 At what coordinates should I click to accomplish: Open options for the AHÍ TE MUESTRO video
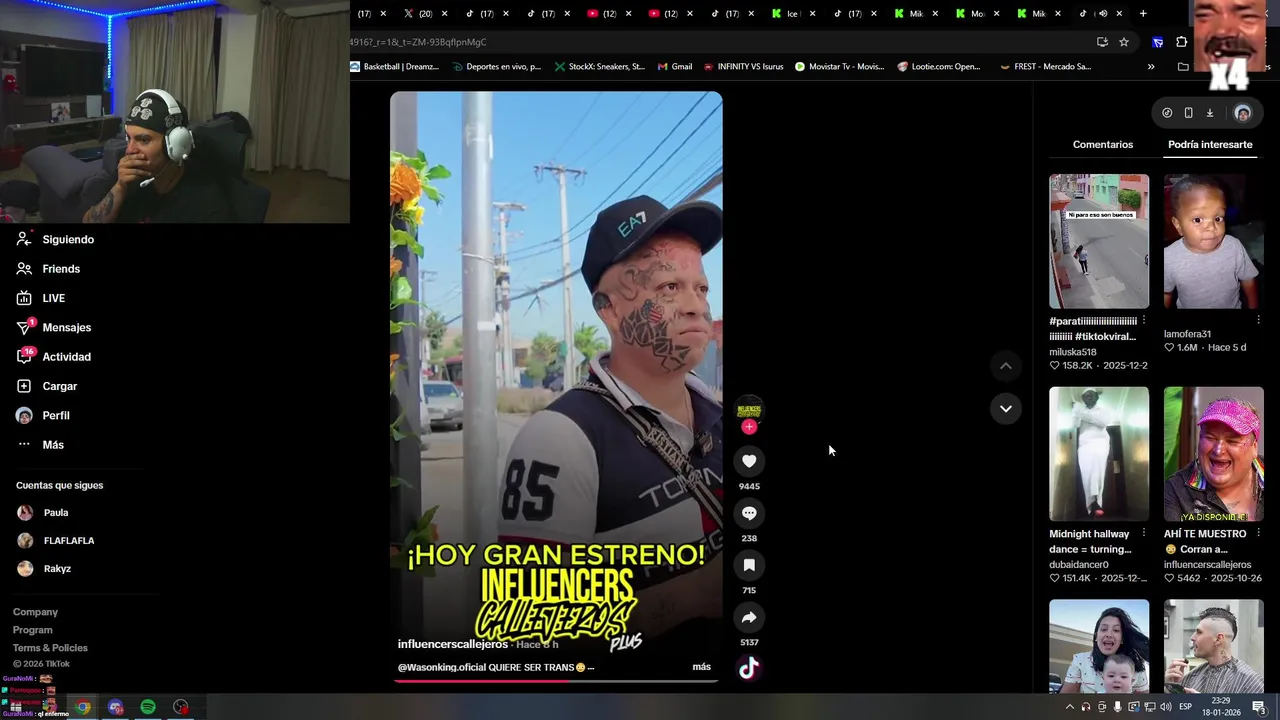pos(1258,533)
